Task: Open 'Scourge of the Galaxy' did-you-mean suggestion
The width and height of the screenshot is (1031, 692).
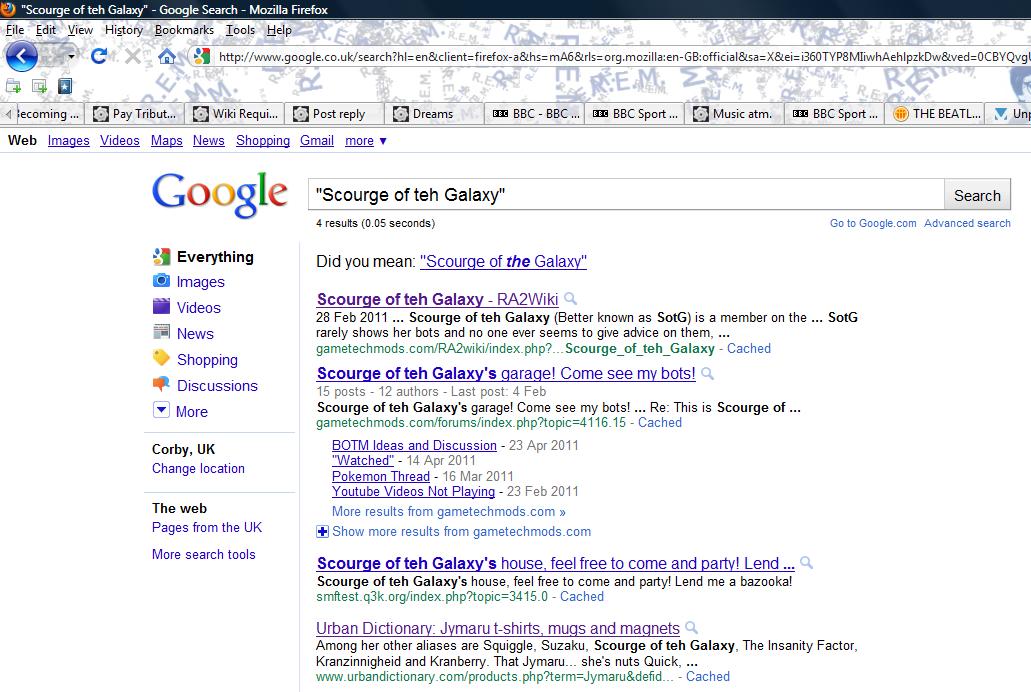Action: pos(503,261)
